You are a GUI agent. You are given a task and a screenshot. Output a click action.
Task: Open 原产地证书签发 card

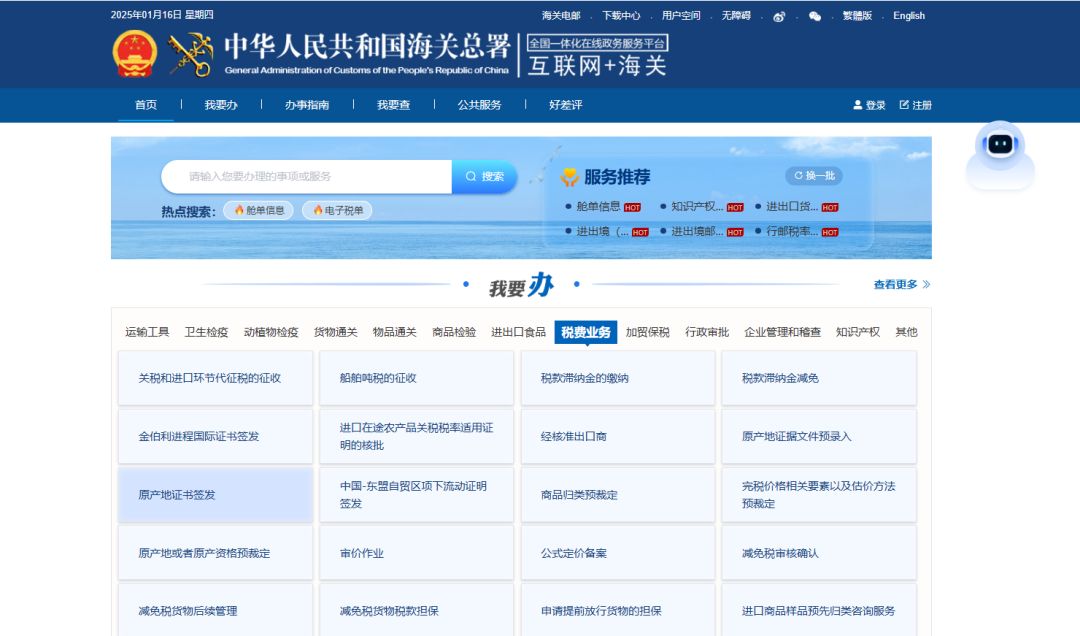(216, 495)
